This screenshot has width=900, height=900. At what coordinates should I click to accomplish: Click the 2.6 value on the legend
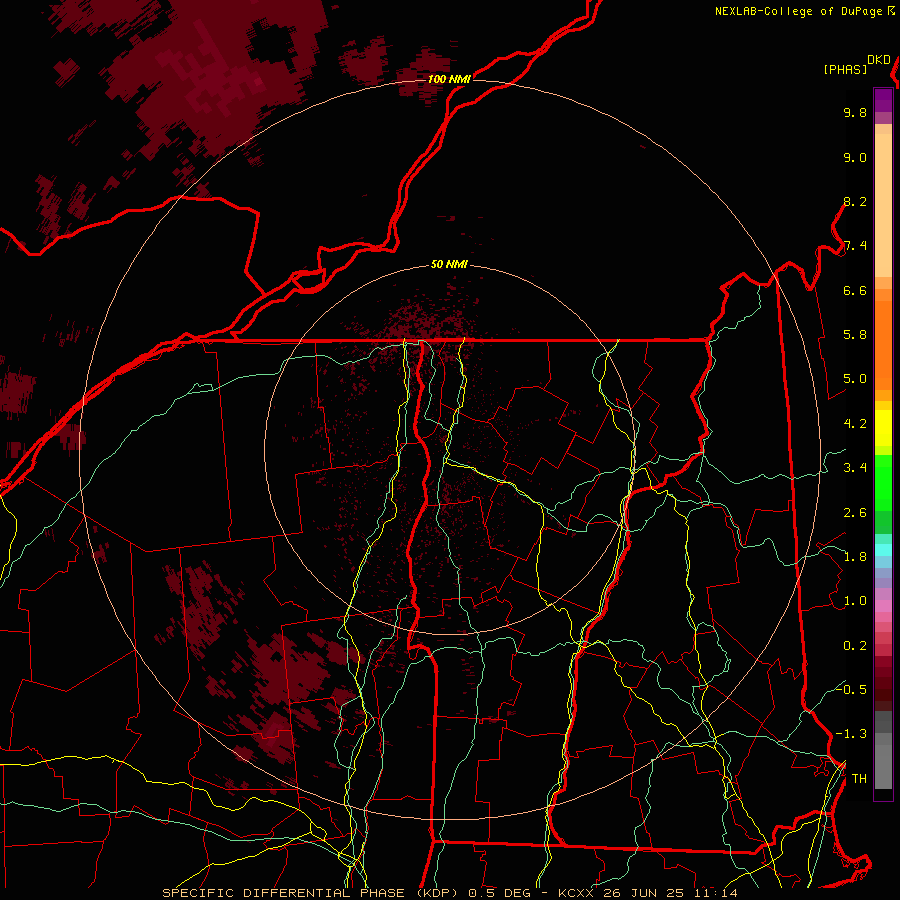(x=855, y=513)
